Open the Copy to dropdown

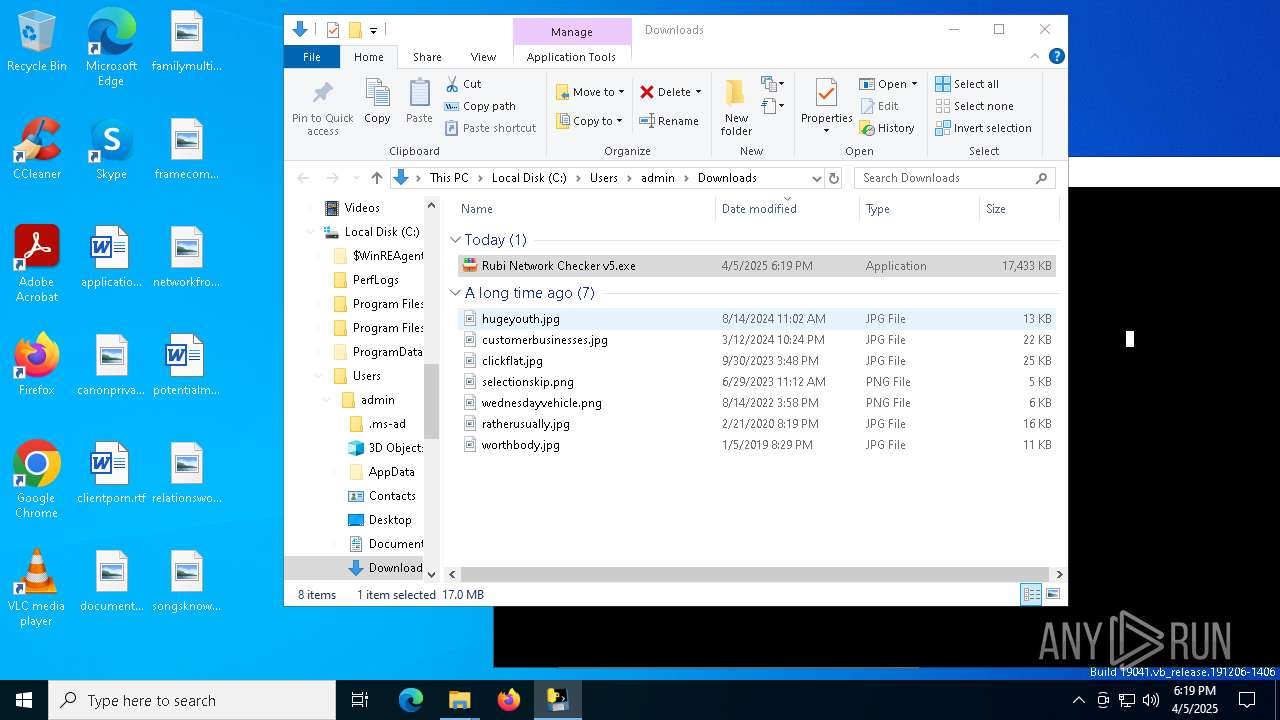point(589,121)
